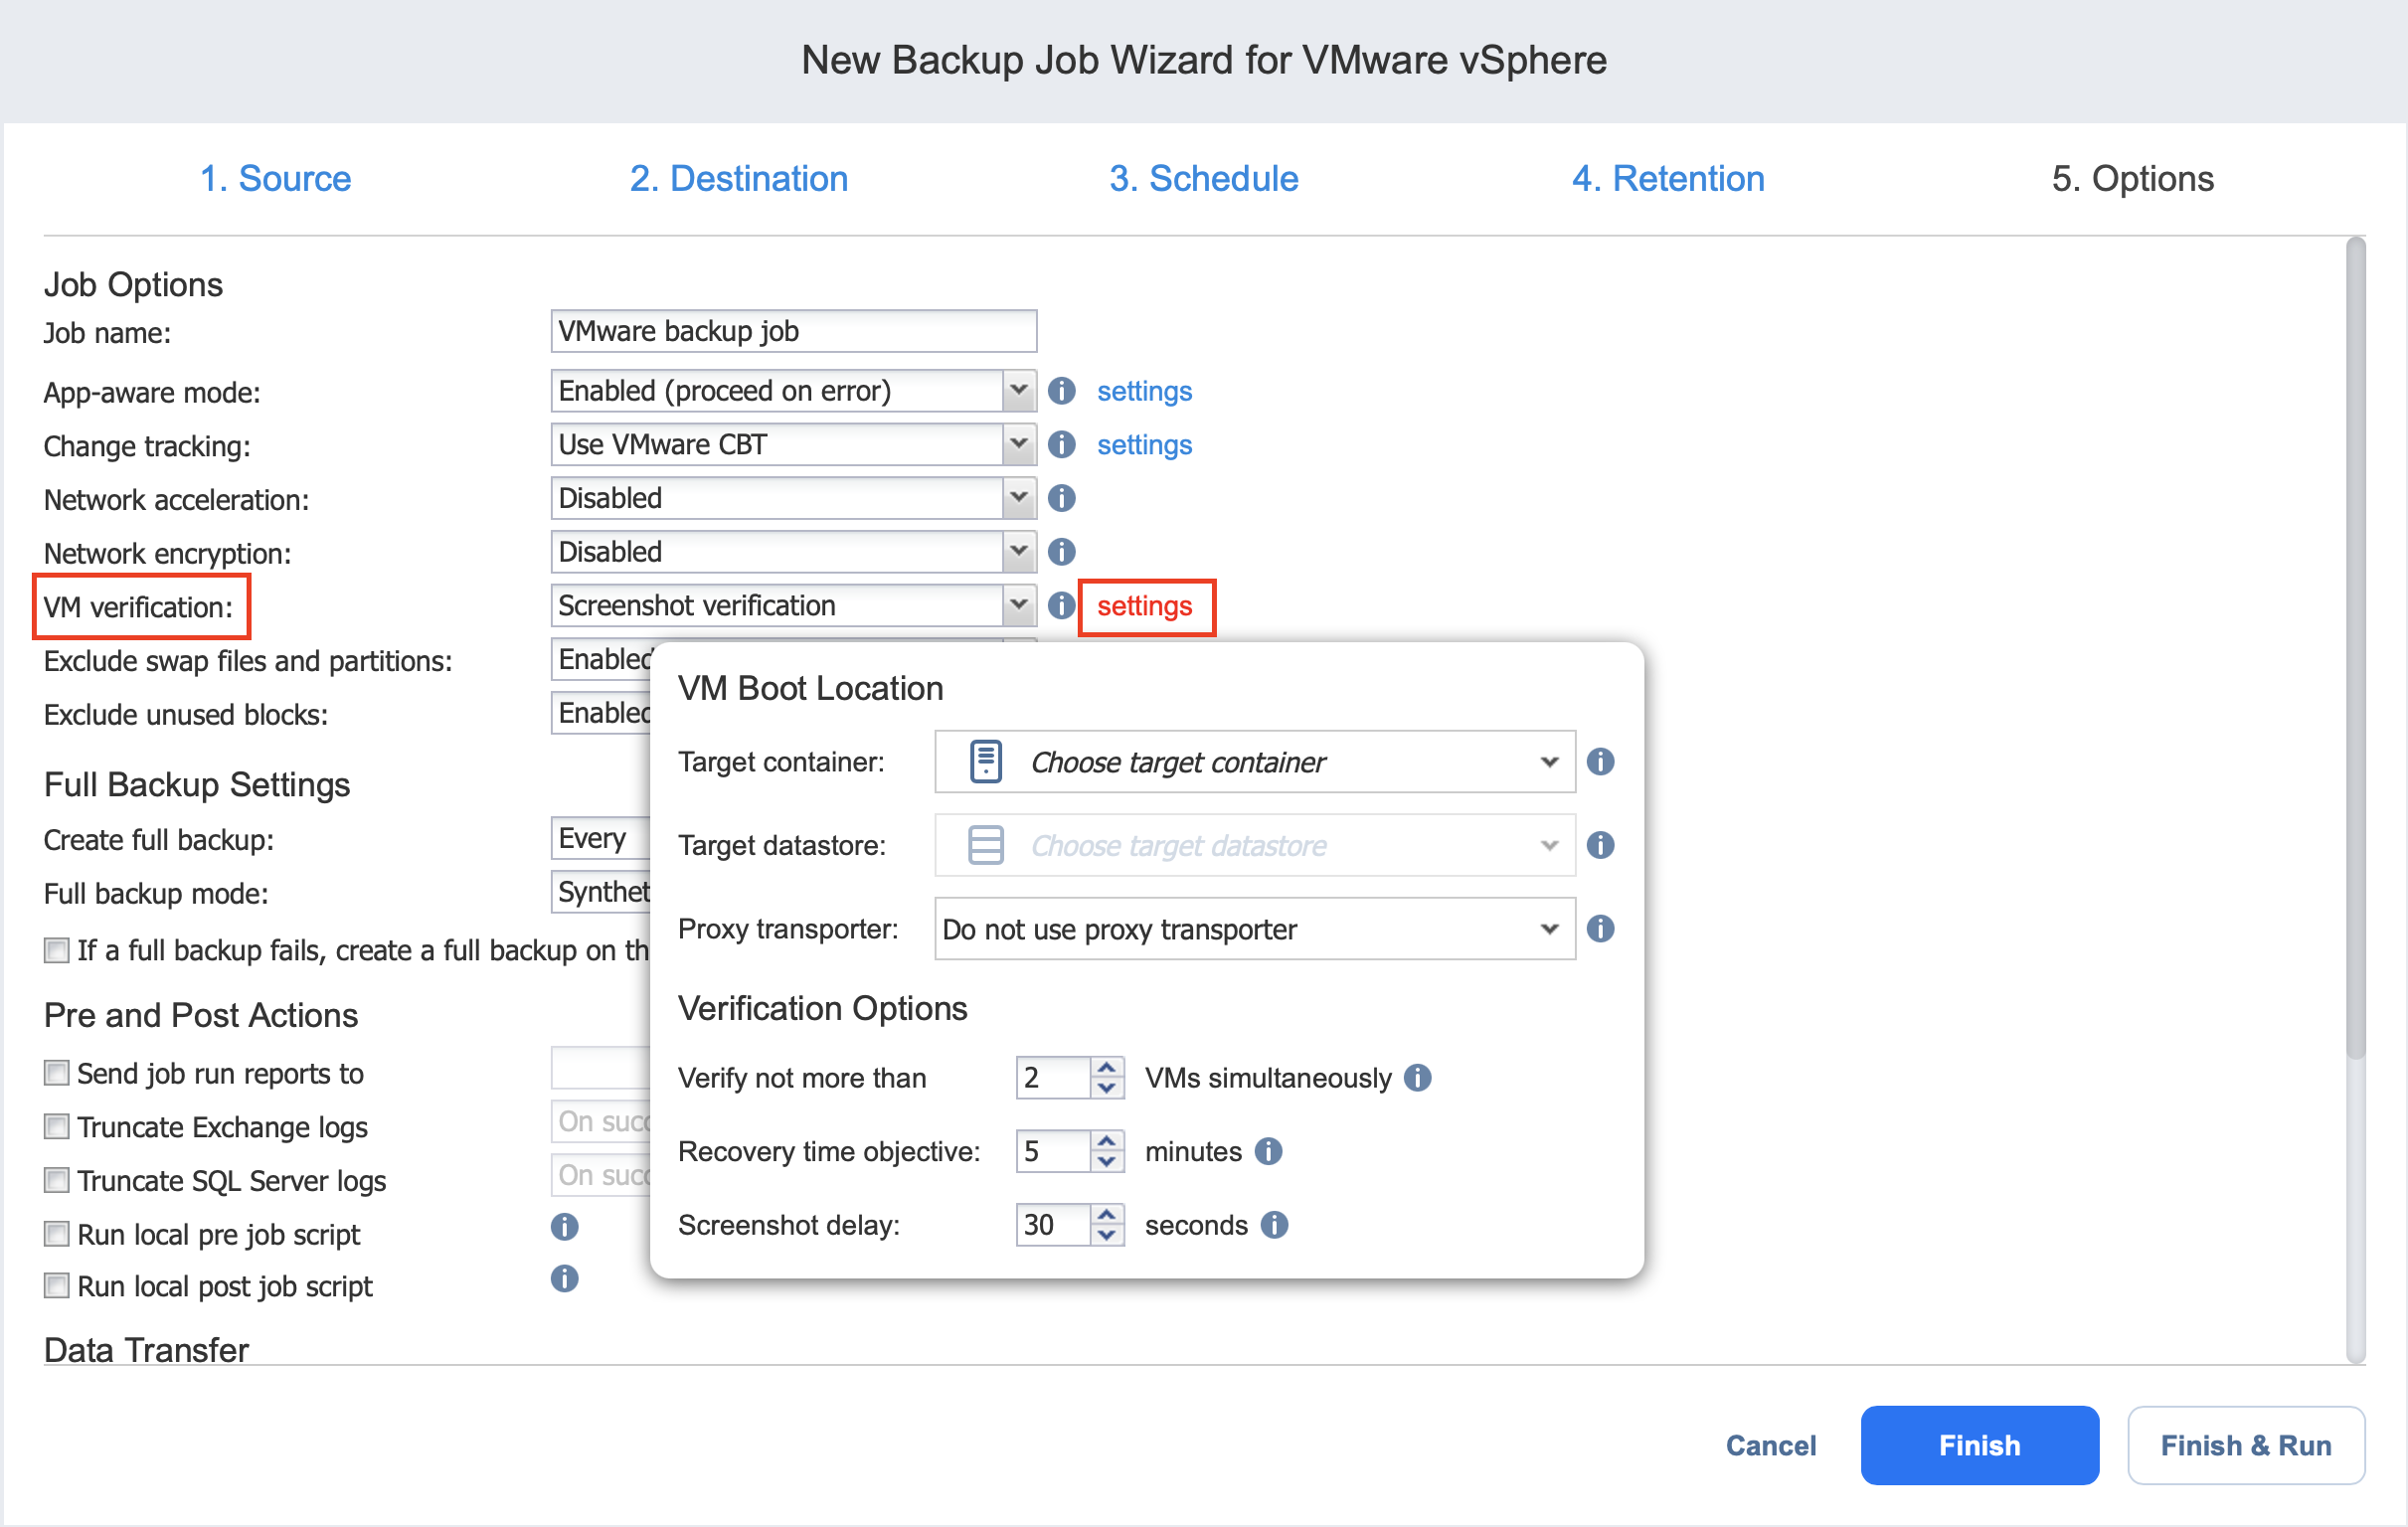Screen dimensions: 2408x1527
Task: Click the Finish button
Action: (1980, 1446)
